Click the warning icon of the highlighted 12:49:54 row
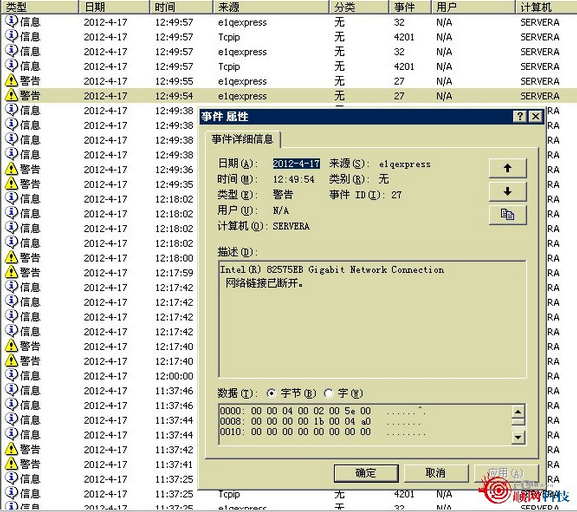Screen dimensions: 577x512 point(11,95)
